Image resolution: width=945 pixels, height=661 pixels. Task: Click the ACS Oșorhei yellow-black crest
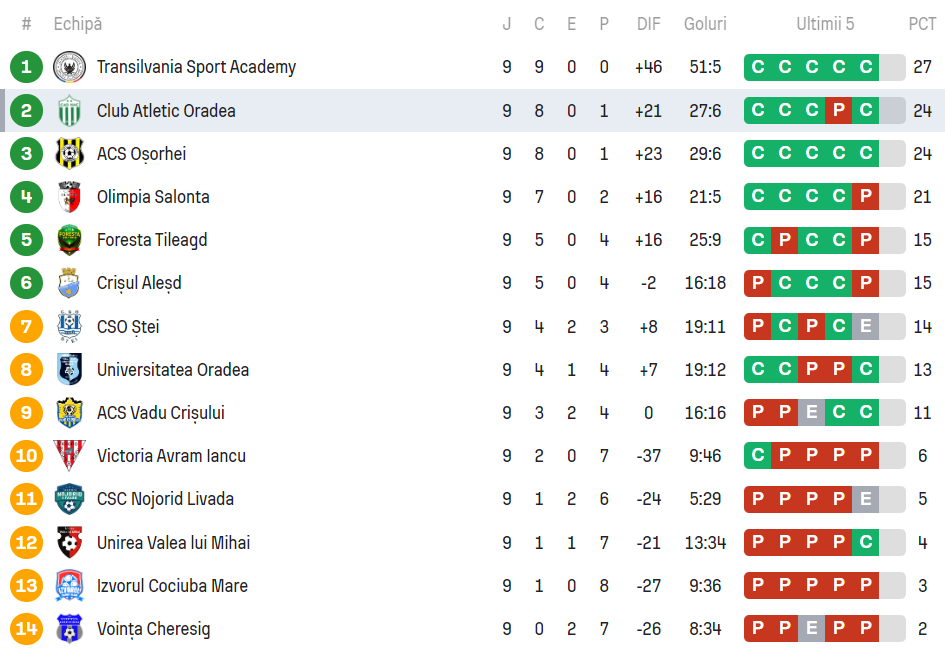pyautogui.click(x=69, y=154)
